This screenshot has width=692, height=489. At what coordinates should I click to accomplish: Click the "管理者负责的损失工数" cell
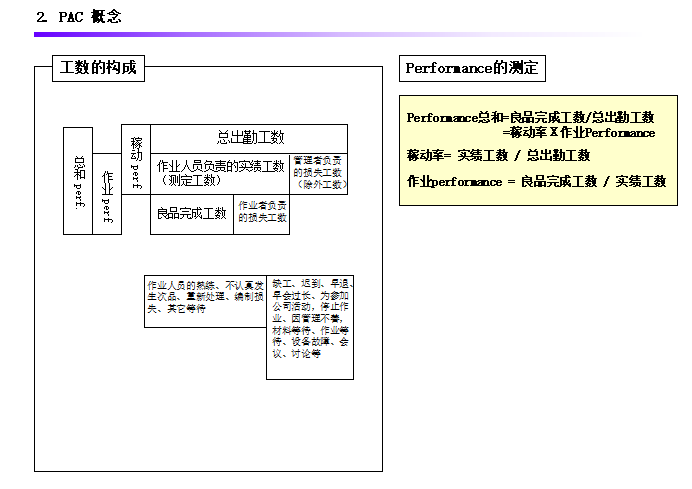319,172
